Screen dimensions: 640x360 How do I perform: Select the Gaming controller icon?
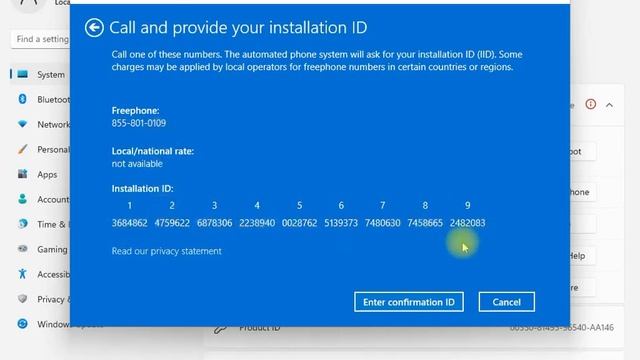coord(22,249)
